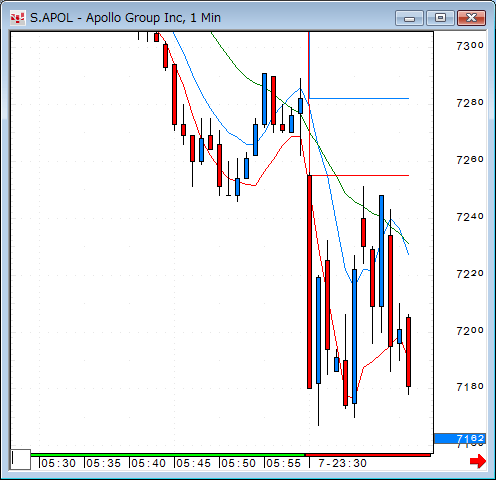
Task: Click the blue 7162 current price marker
Action: click(460, 438)
